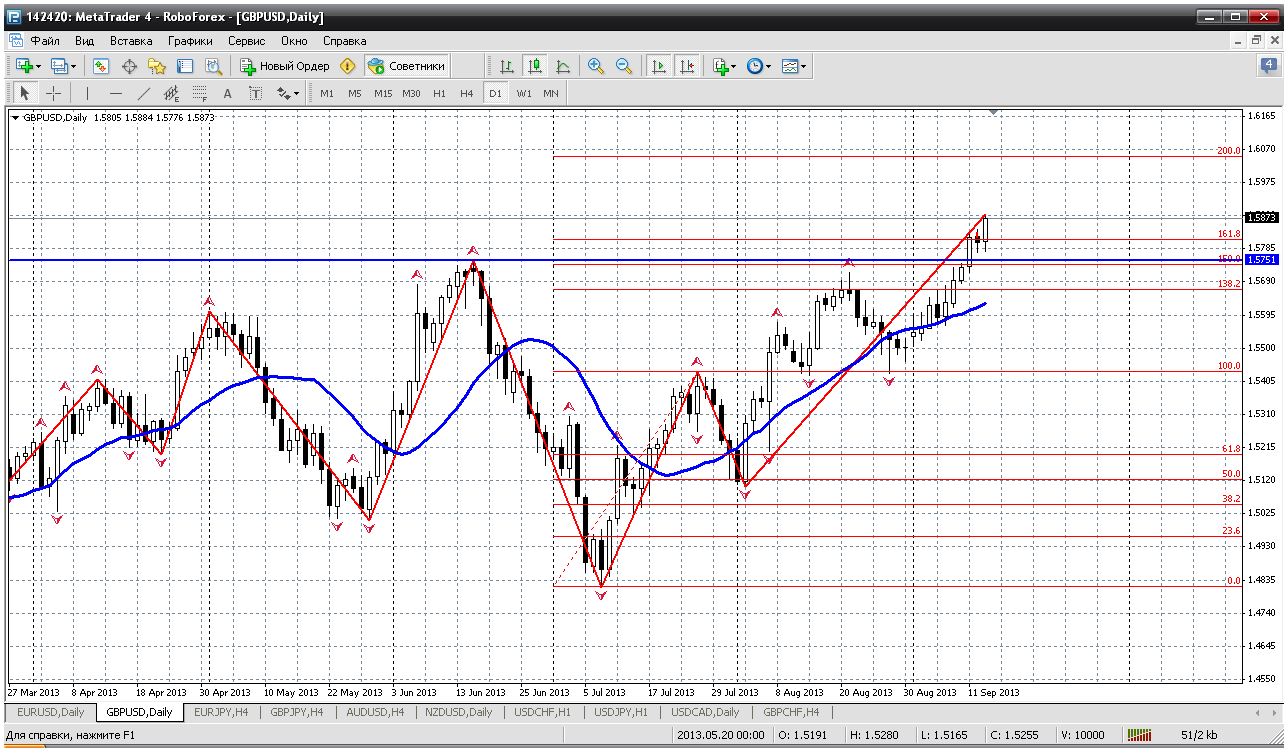
Task: Click the chart shift triangle marker
Action: point(993,111)
